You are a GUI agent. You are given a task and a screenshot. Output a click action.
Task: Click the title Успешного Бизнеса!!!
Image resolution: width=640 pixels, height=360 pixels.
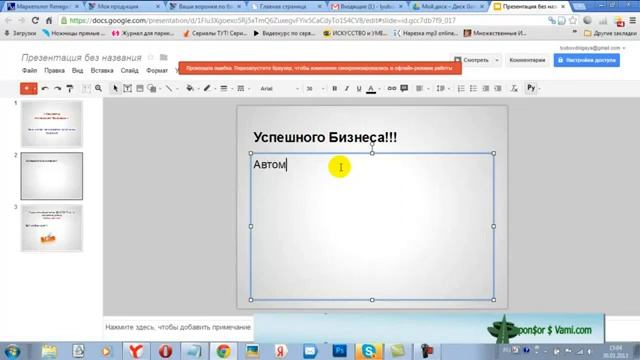tap(325, 137)
